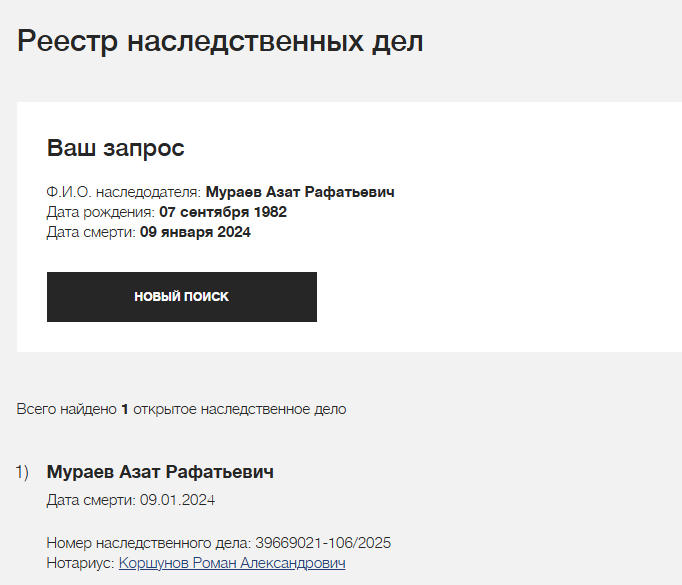Click the result index number 1)
This screenshot has height=585, width=682.
tap(22, 472)
